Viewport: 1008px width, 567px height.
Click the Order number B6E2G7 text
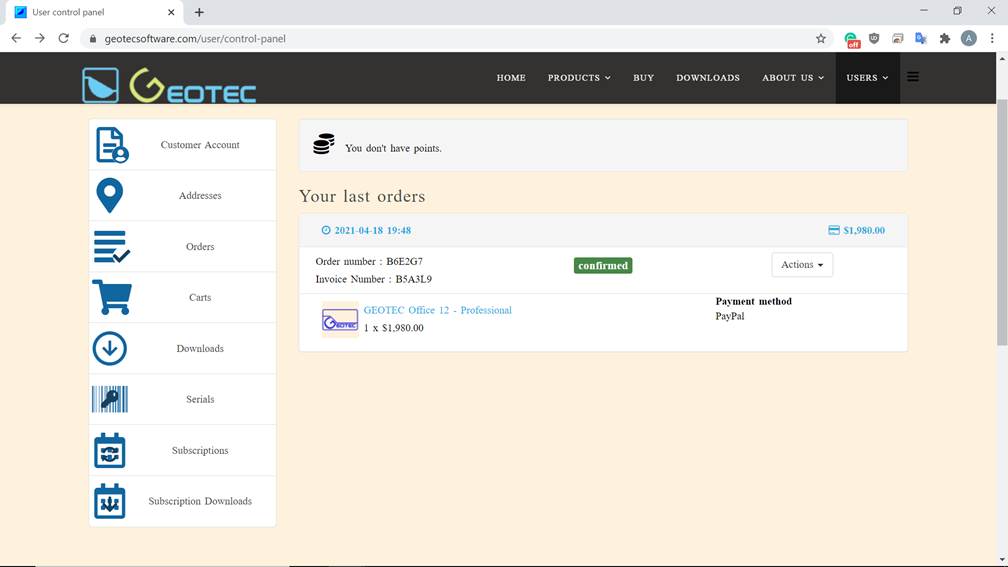click(369, 262)
